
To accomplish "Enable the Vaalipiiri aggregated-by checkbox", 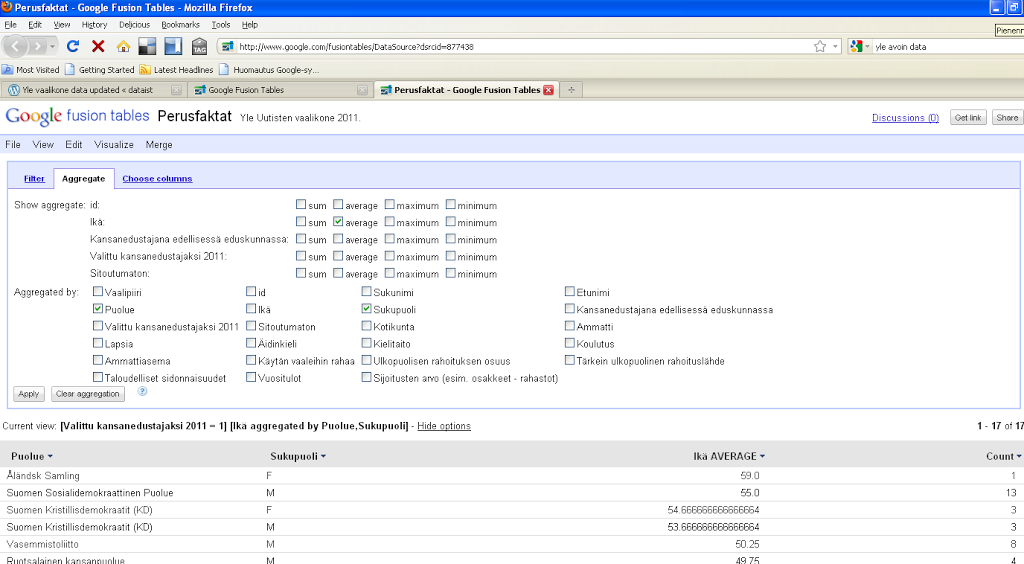I will click(98, 292).
